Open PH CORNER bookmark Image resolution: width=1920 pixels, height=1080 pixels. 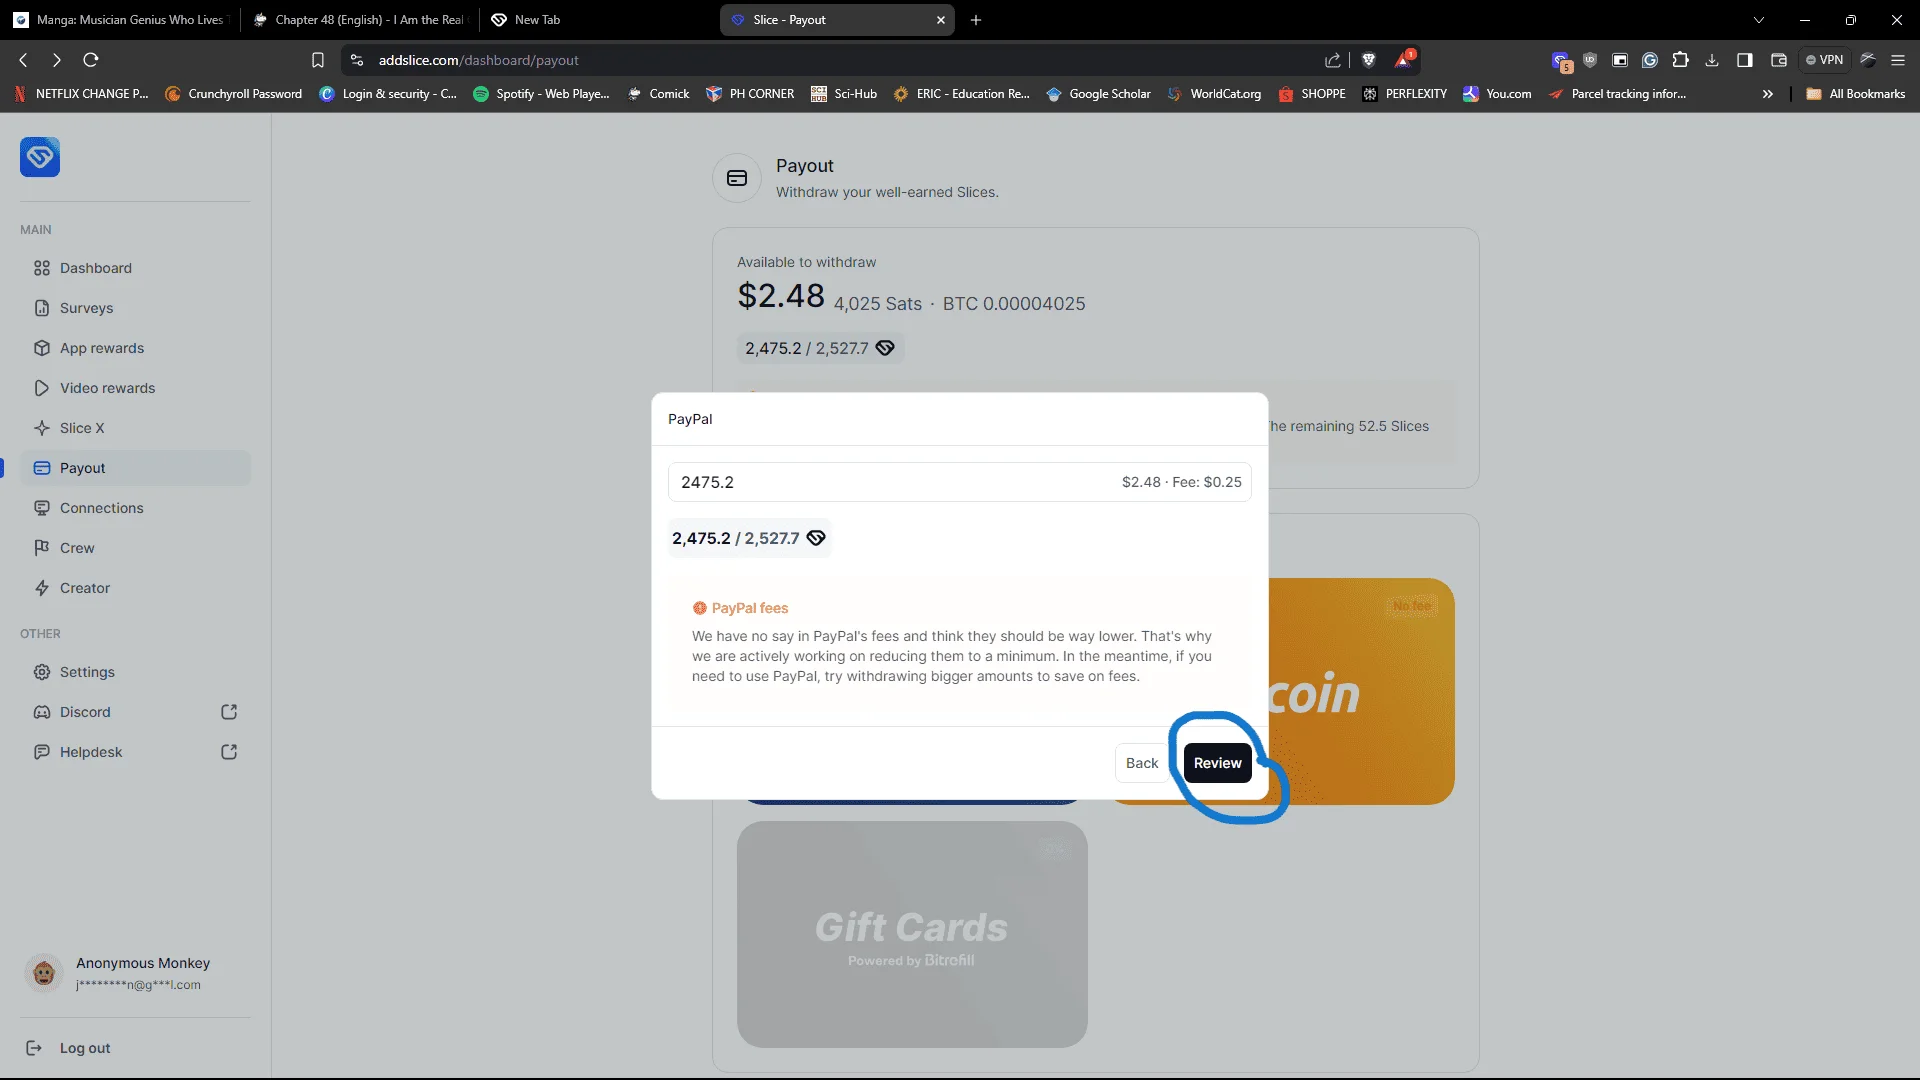pyautogui.click(x=750, y=94)
